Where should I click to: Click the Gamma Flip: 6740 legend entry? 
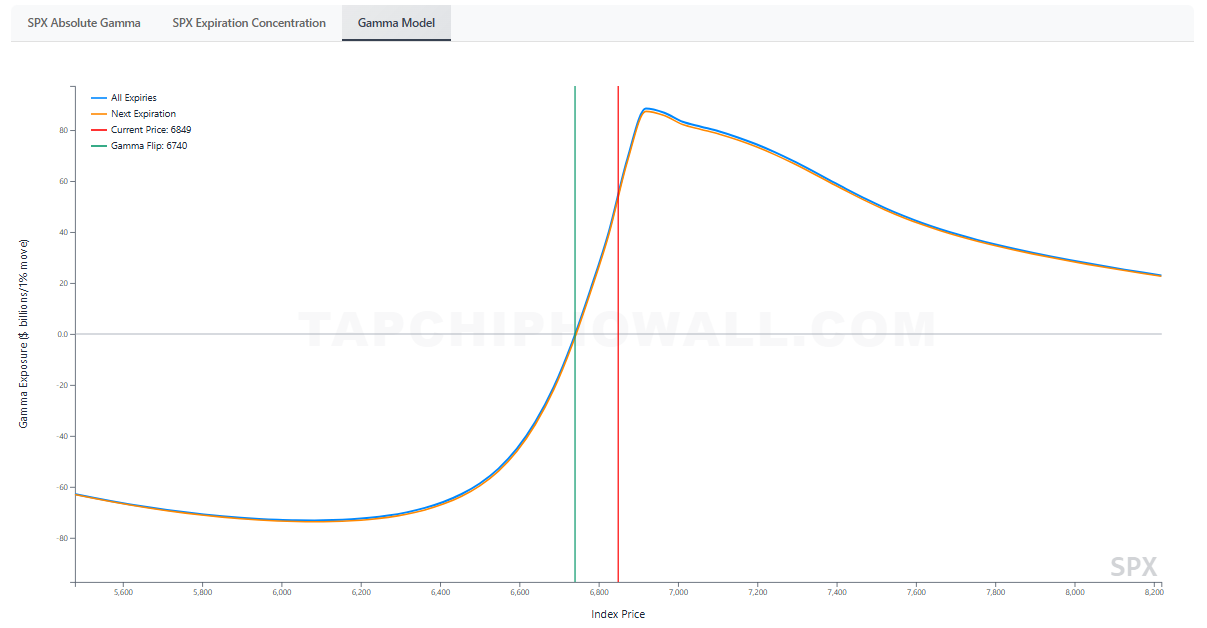[x=148, y=146]
